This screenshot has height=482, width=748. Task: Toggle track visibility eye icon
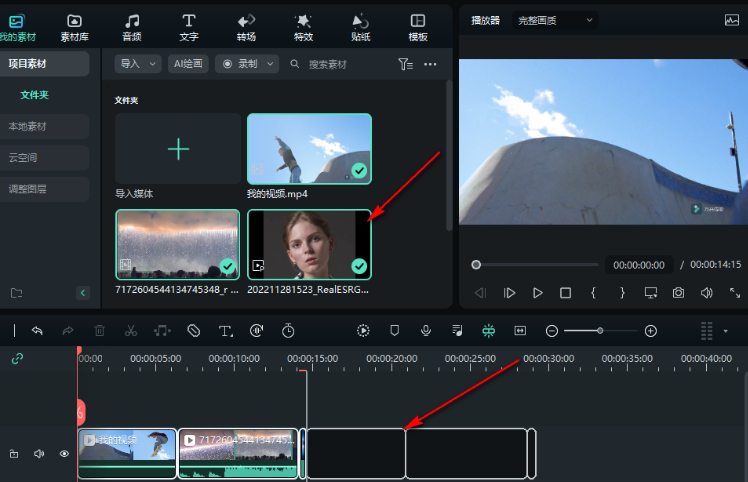pyautogui.click(x=64, y=454)
